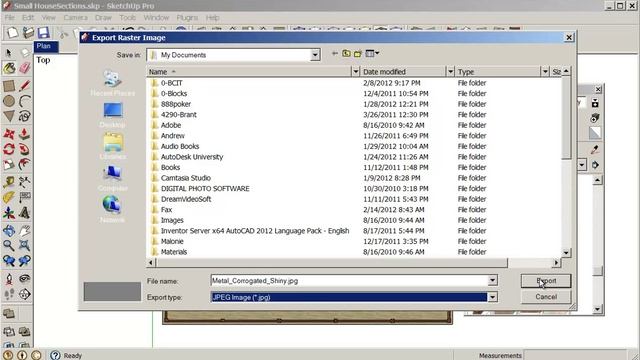Select the Polygon triangle tool

pos(9,116)
